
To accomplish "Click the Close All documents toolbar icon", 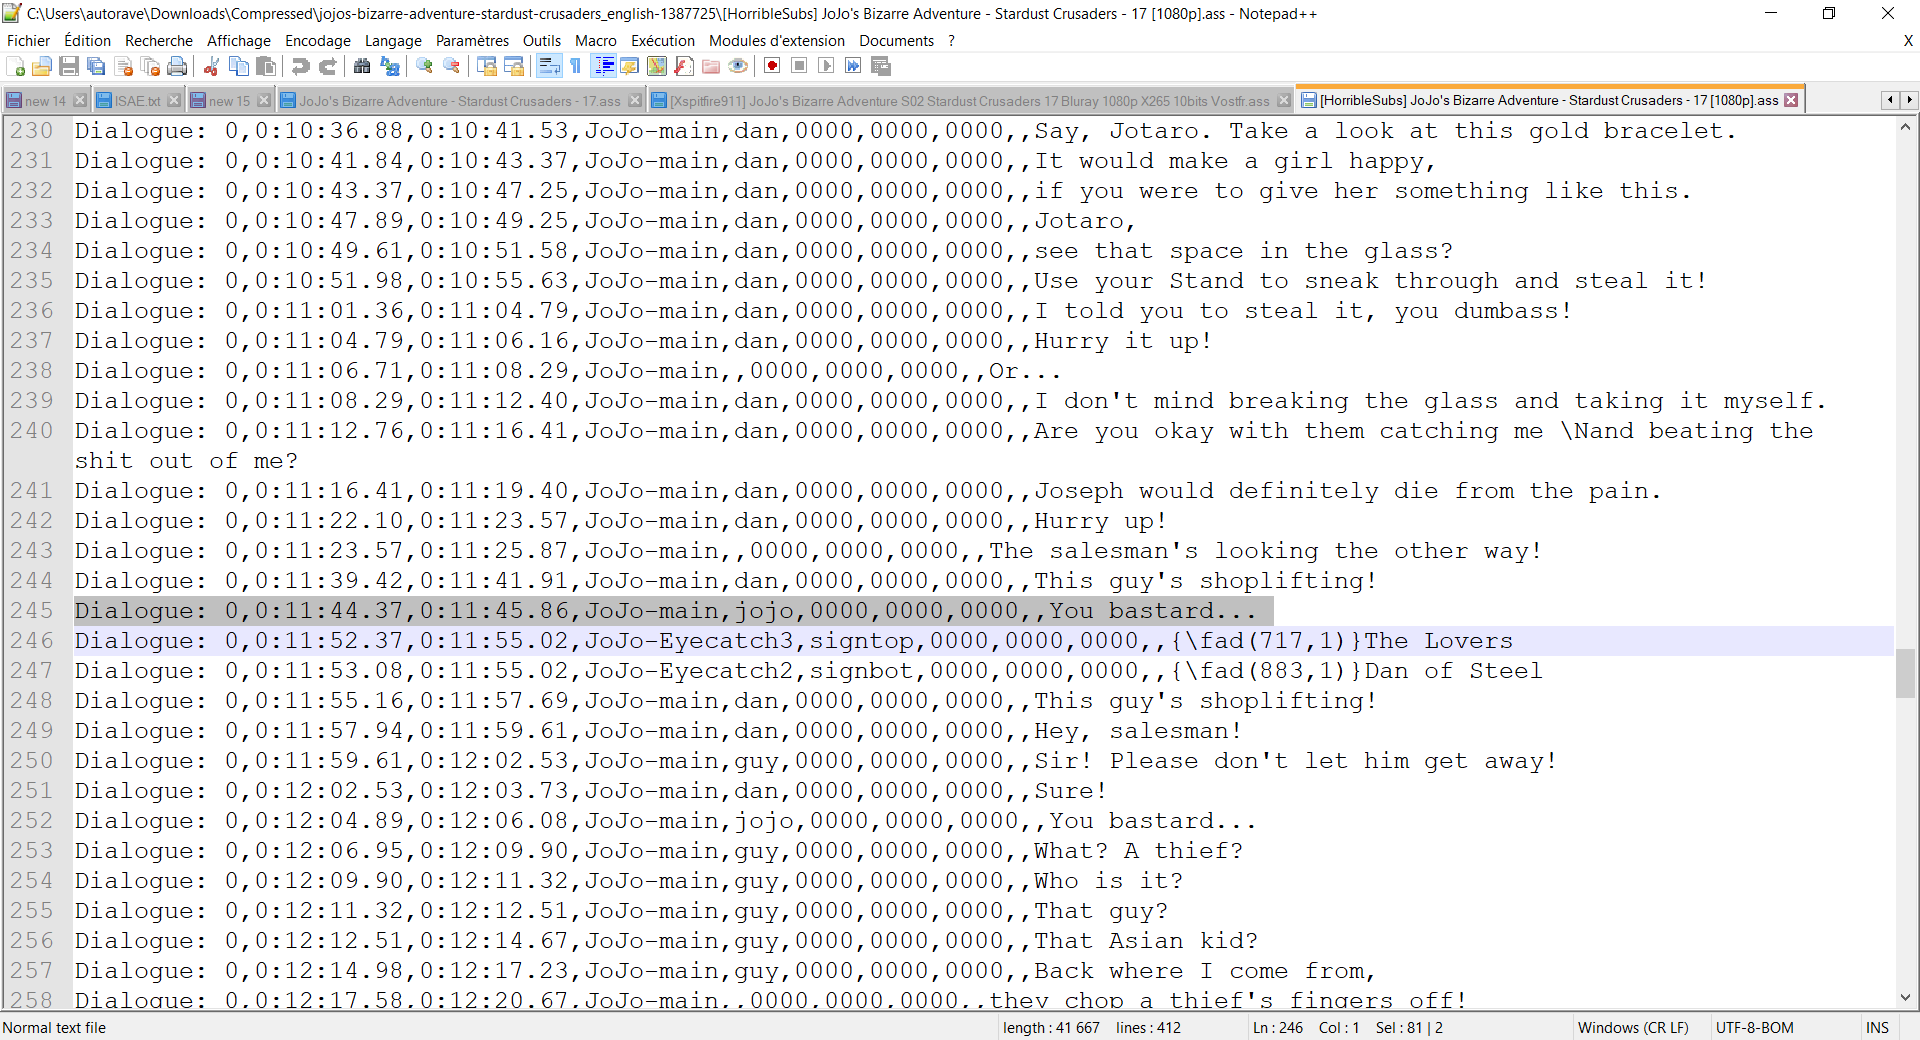I will (x=151, y=66).
